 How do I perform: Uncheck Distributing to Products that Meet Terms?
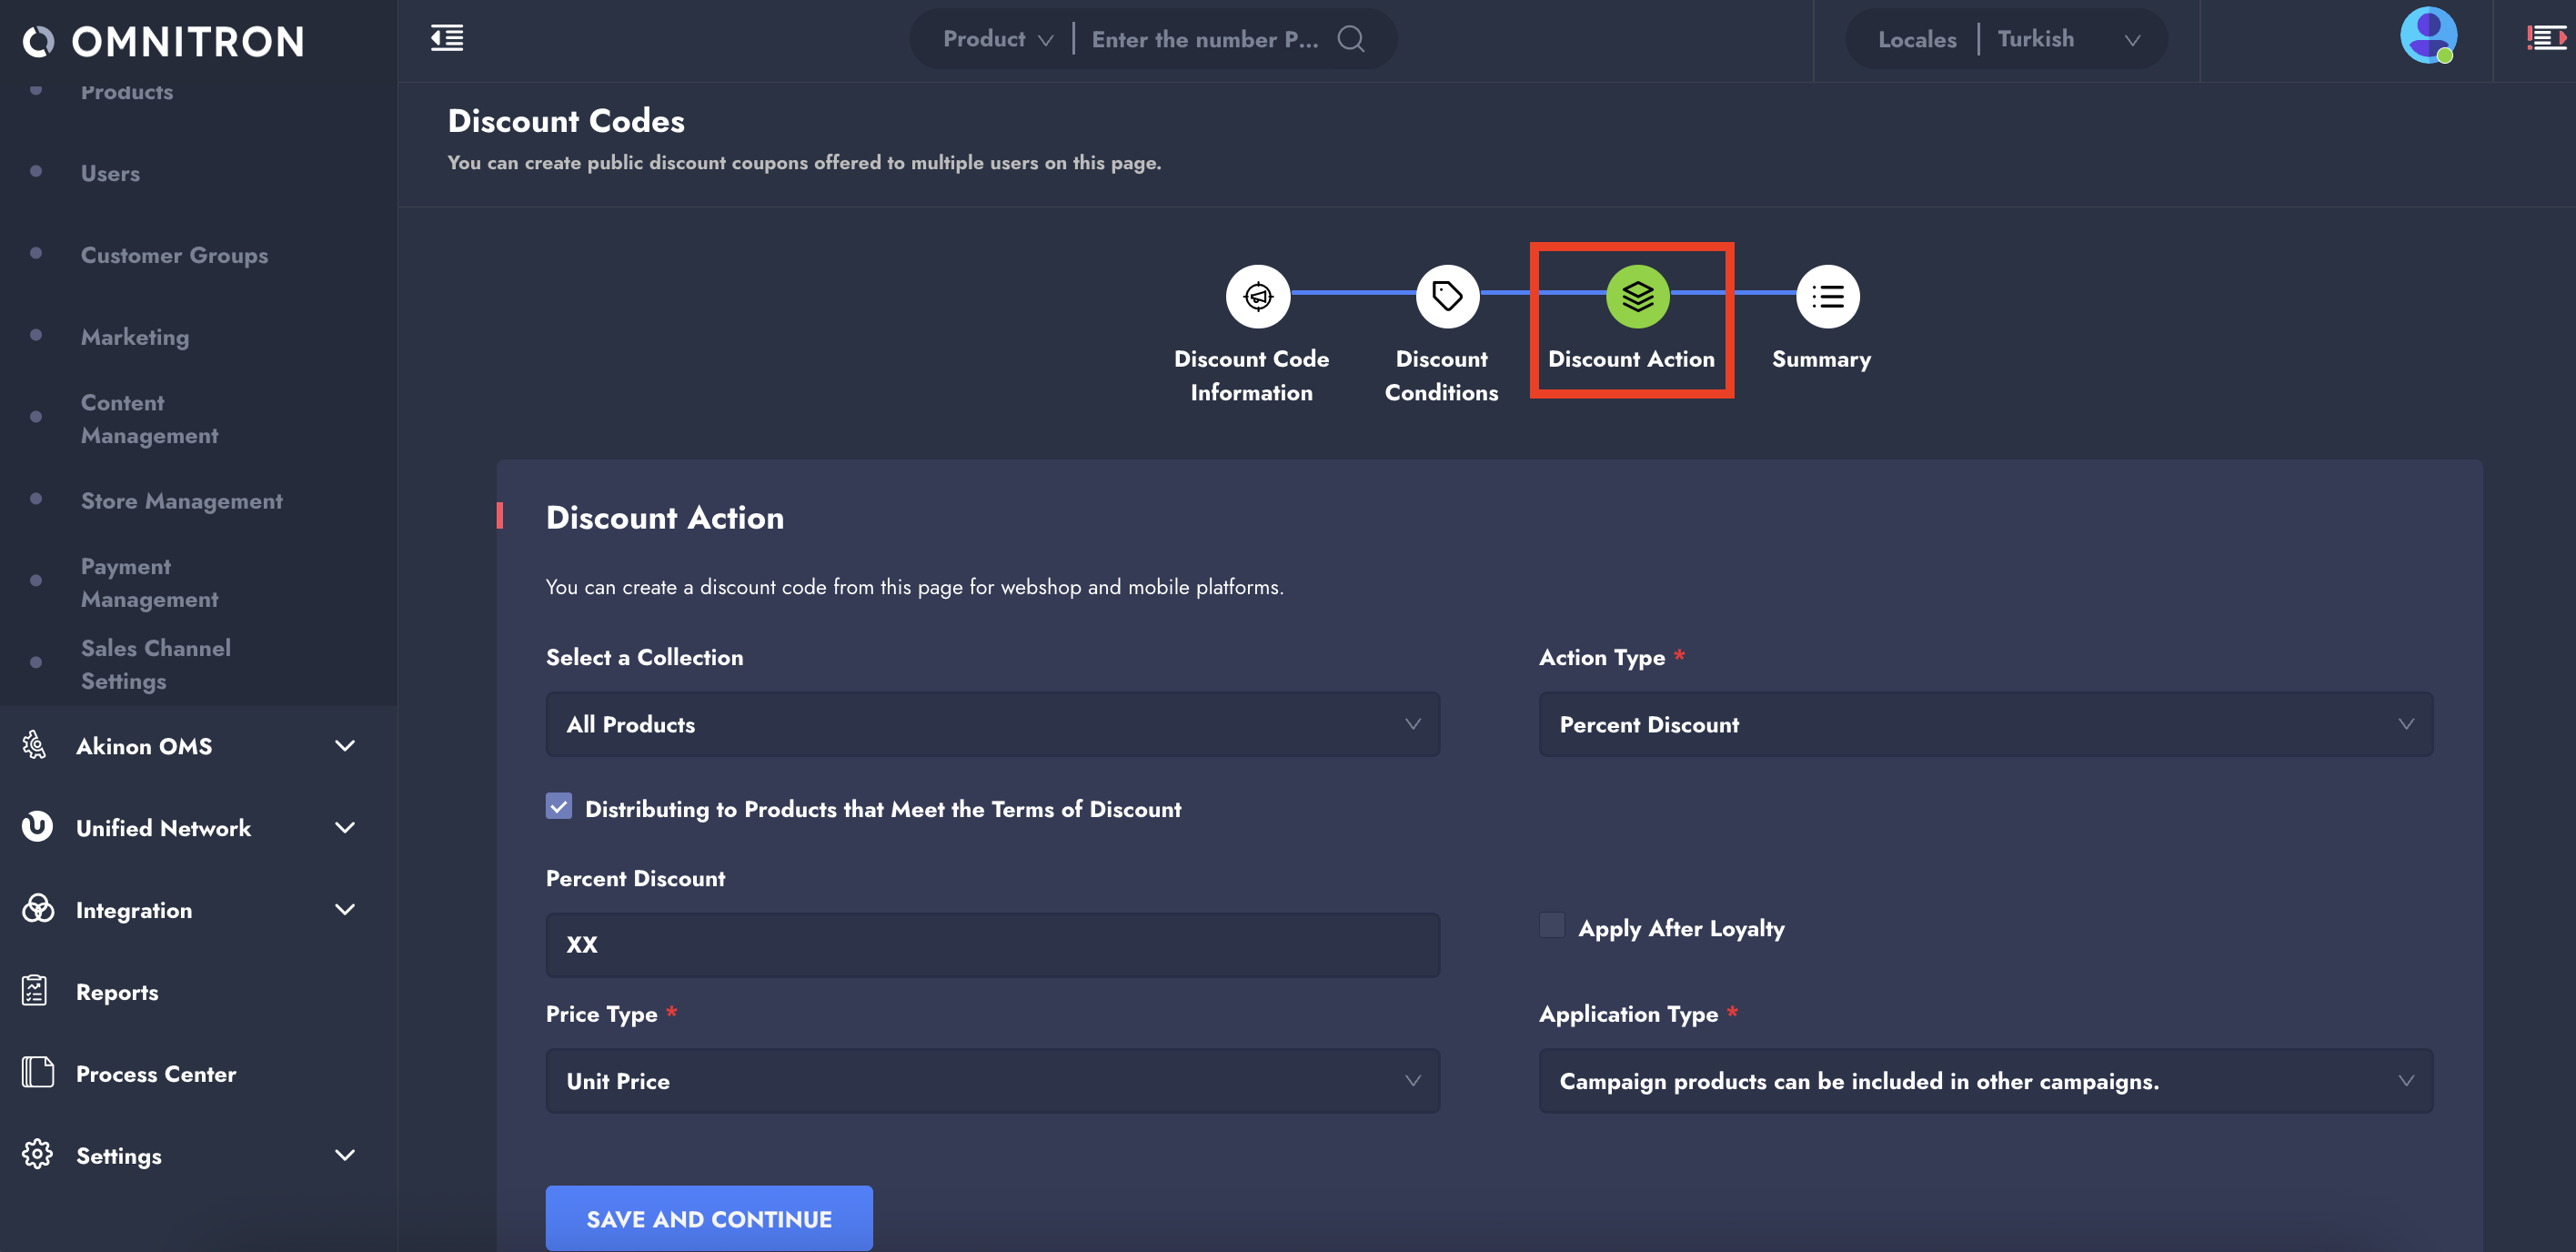559,806
